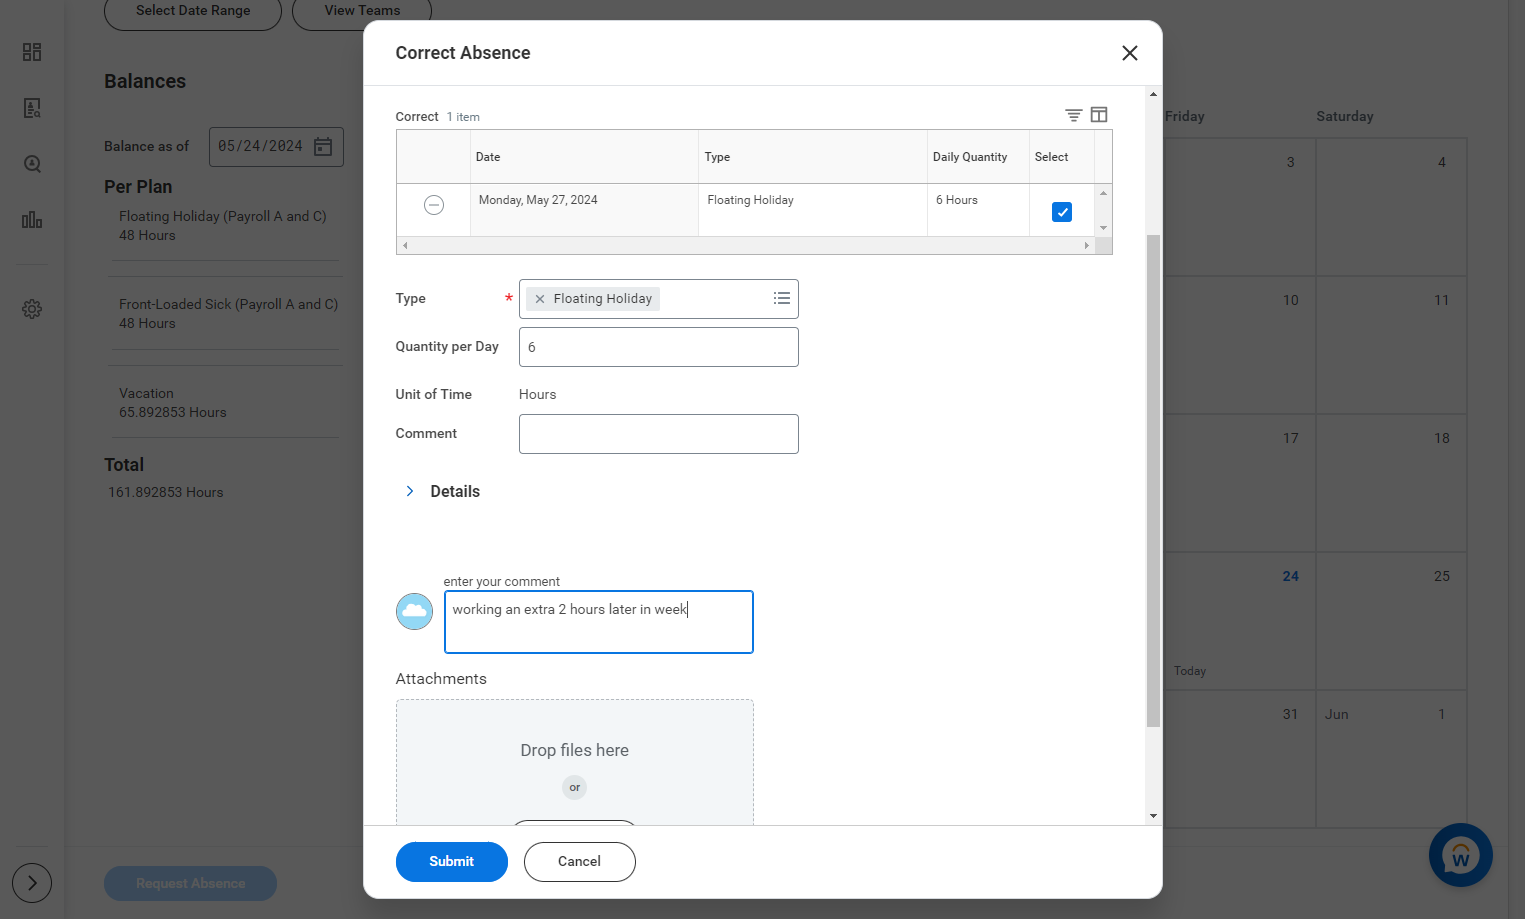The width and height of the screenshot is (1525, 919).
Task: Click the View Teams button
Action: point(362,12)
